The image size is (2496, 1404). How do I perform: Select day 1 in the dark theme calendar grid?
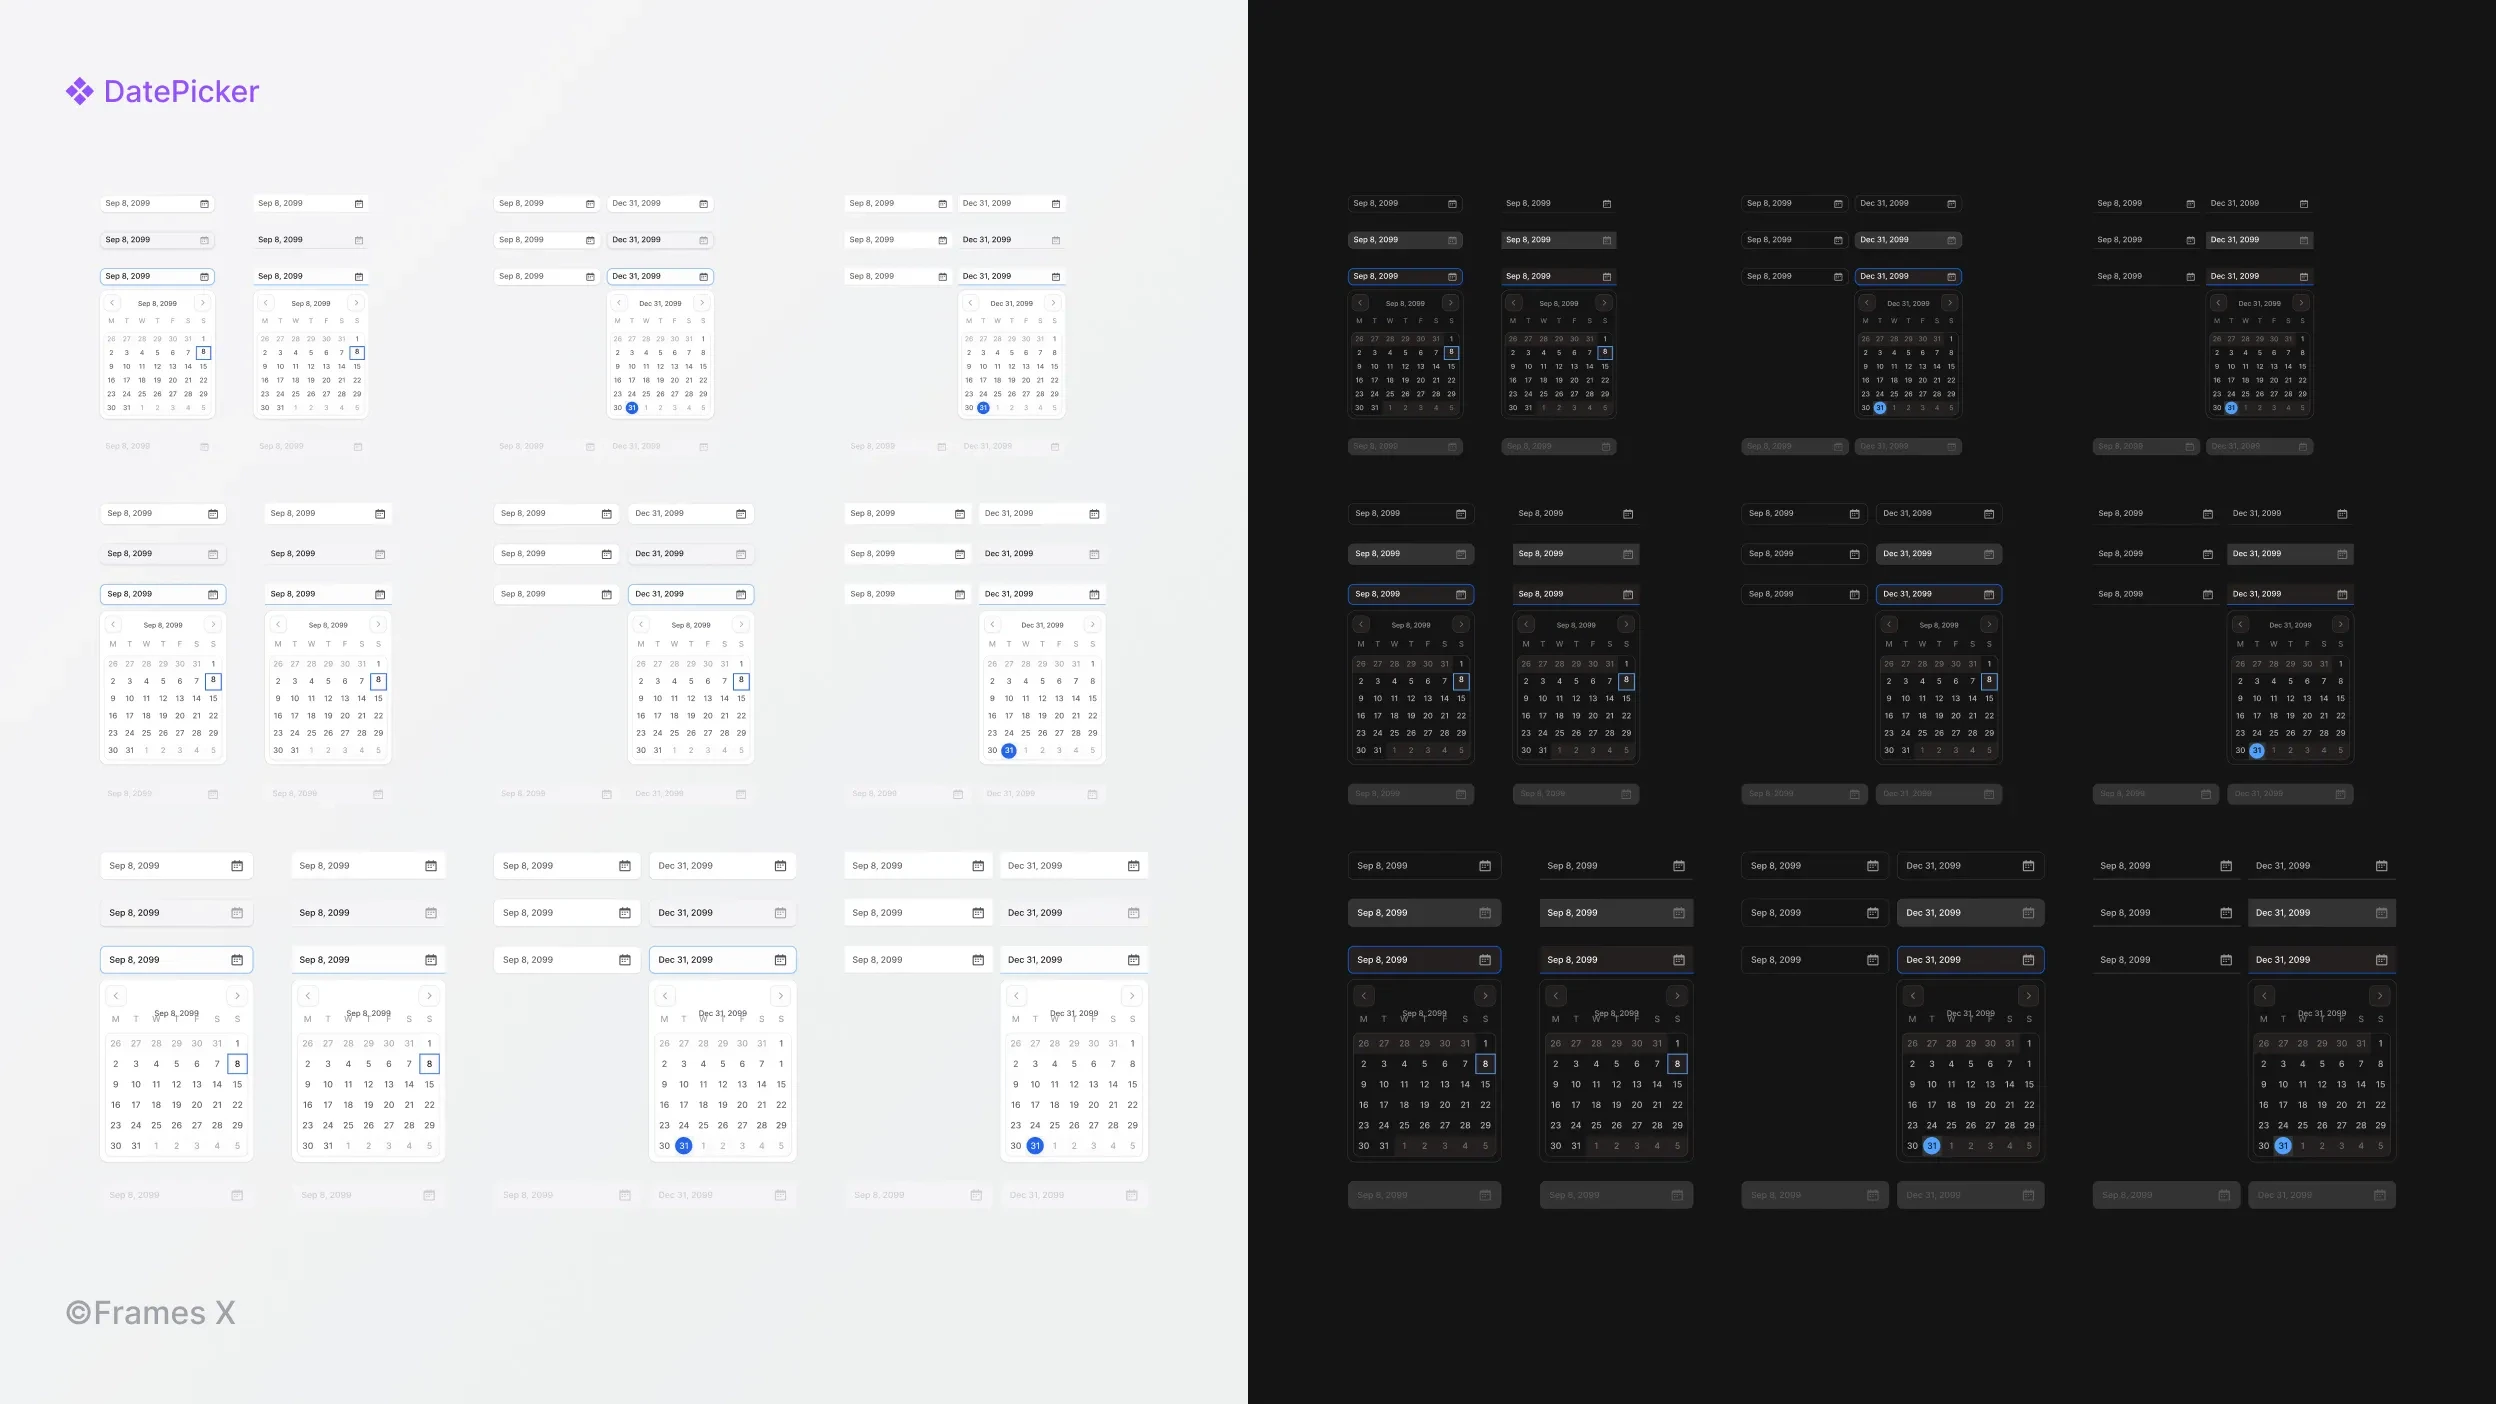(1453, 338)
